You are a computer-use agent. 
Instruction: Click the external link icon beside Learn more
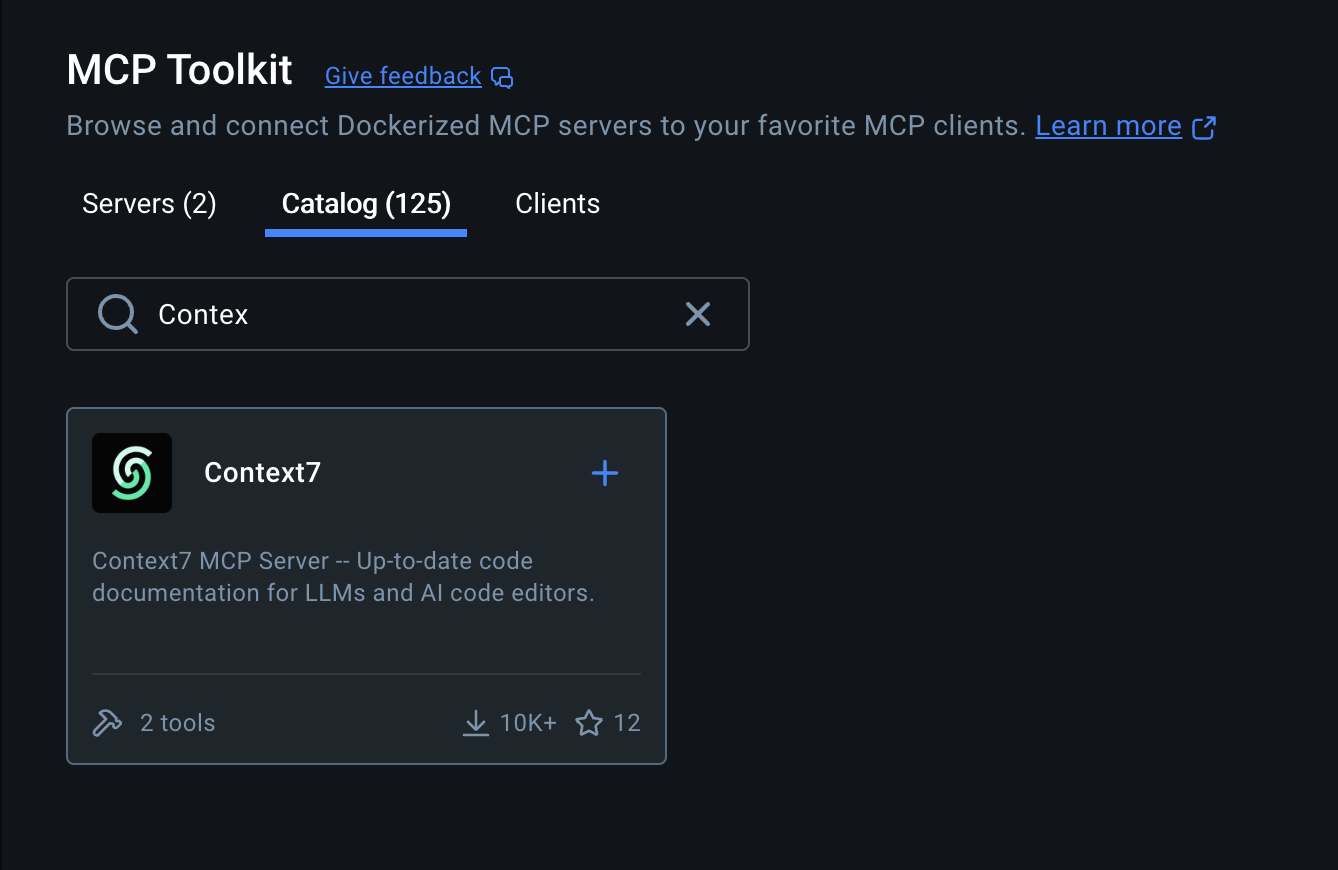[1204, 127]
